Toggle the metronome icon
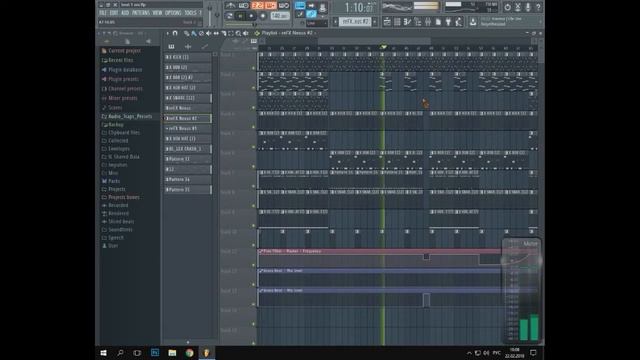This screenshot has width=640, height=360. [231, 5]
